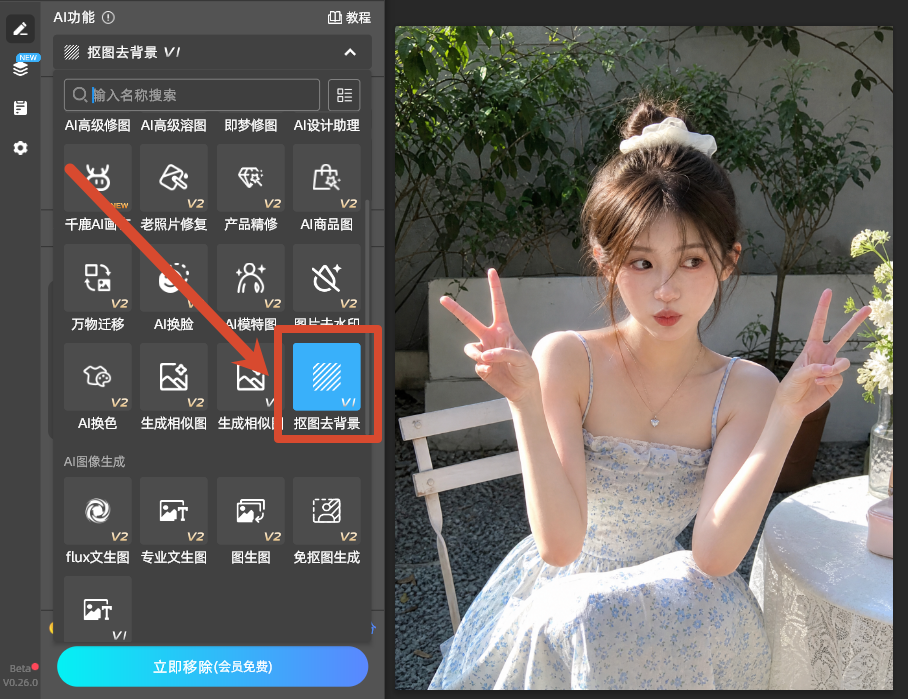Click the name search input field
This screenshot has height=699, width=908.
(192, 95)
